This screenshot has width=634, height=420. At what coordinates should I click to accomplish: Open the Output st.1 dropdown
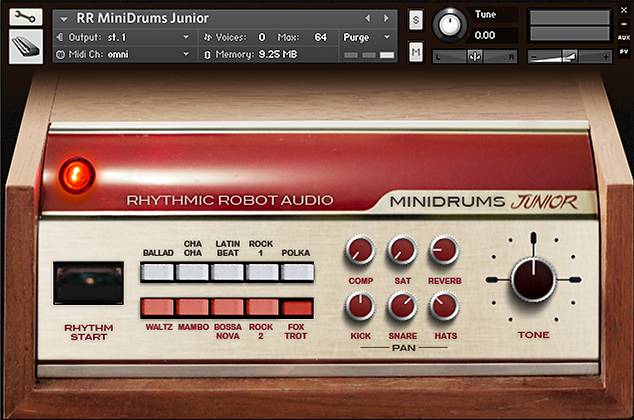point(124,37)
